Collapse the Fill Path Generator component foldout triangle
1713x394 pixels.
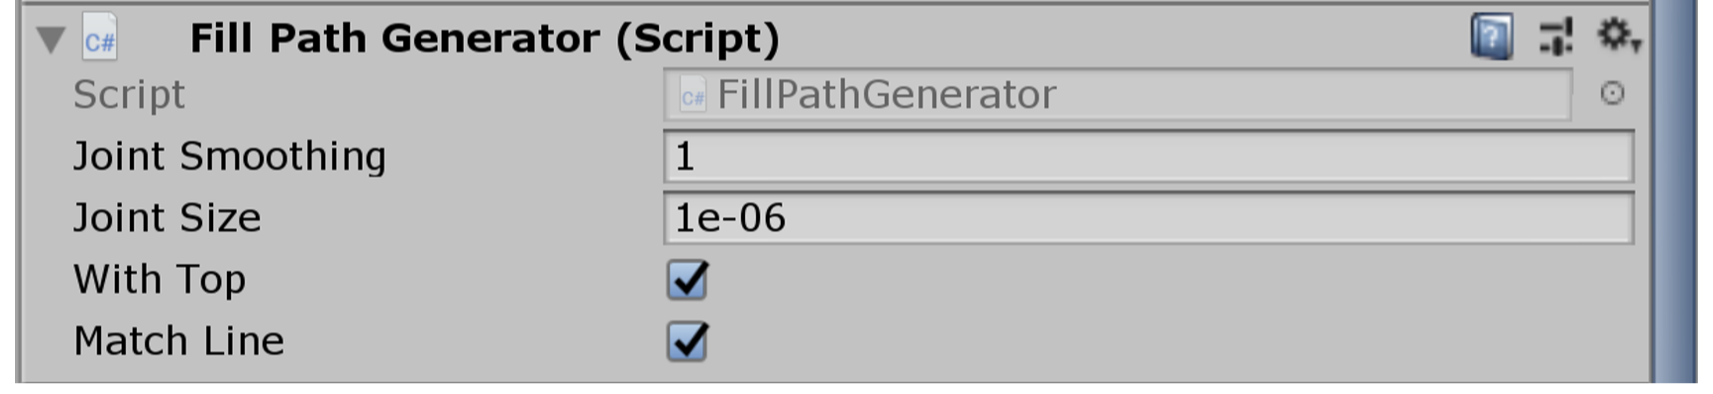coord(50,40)
